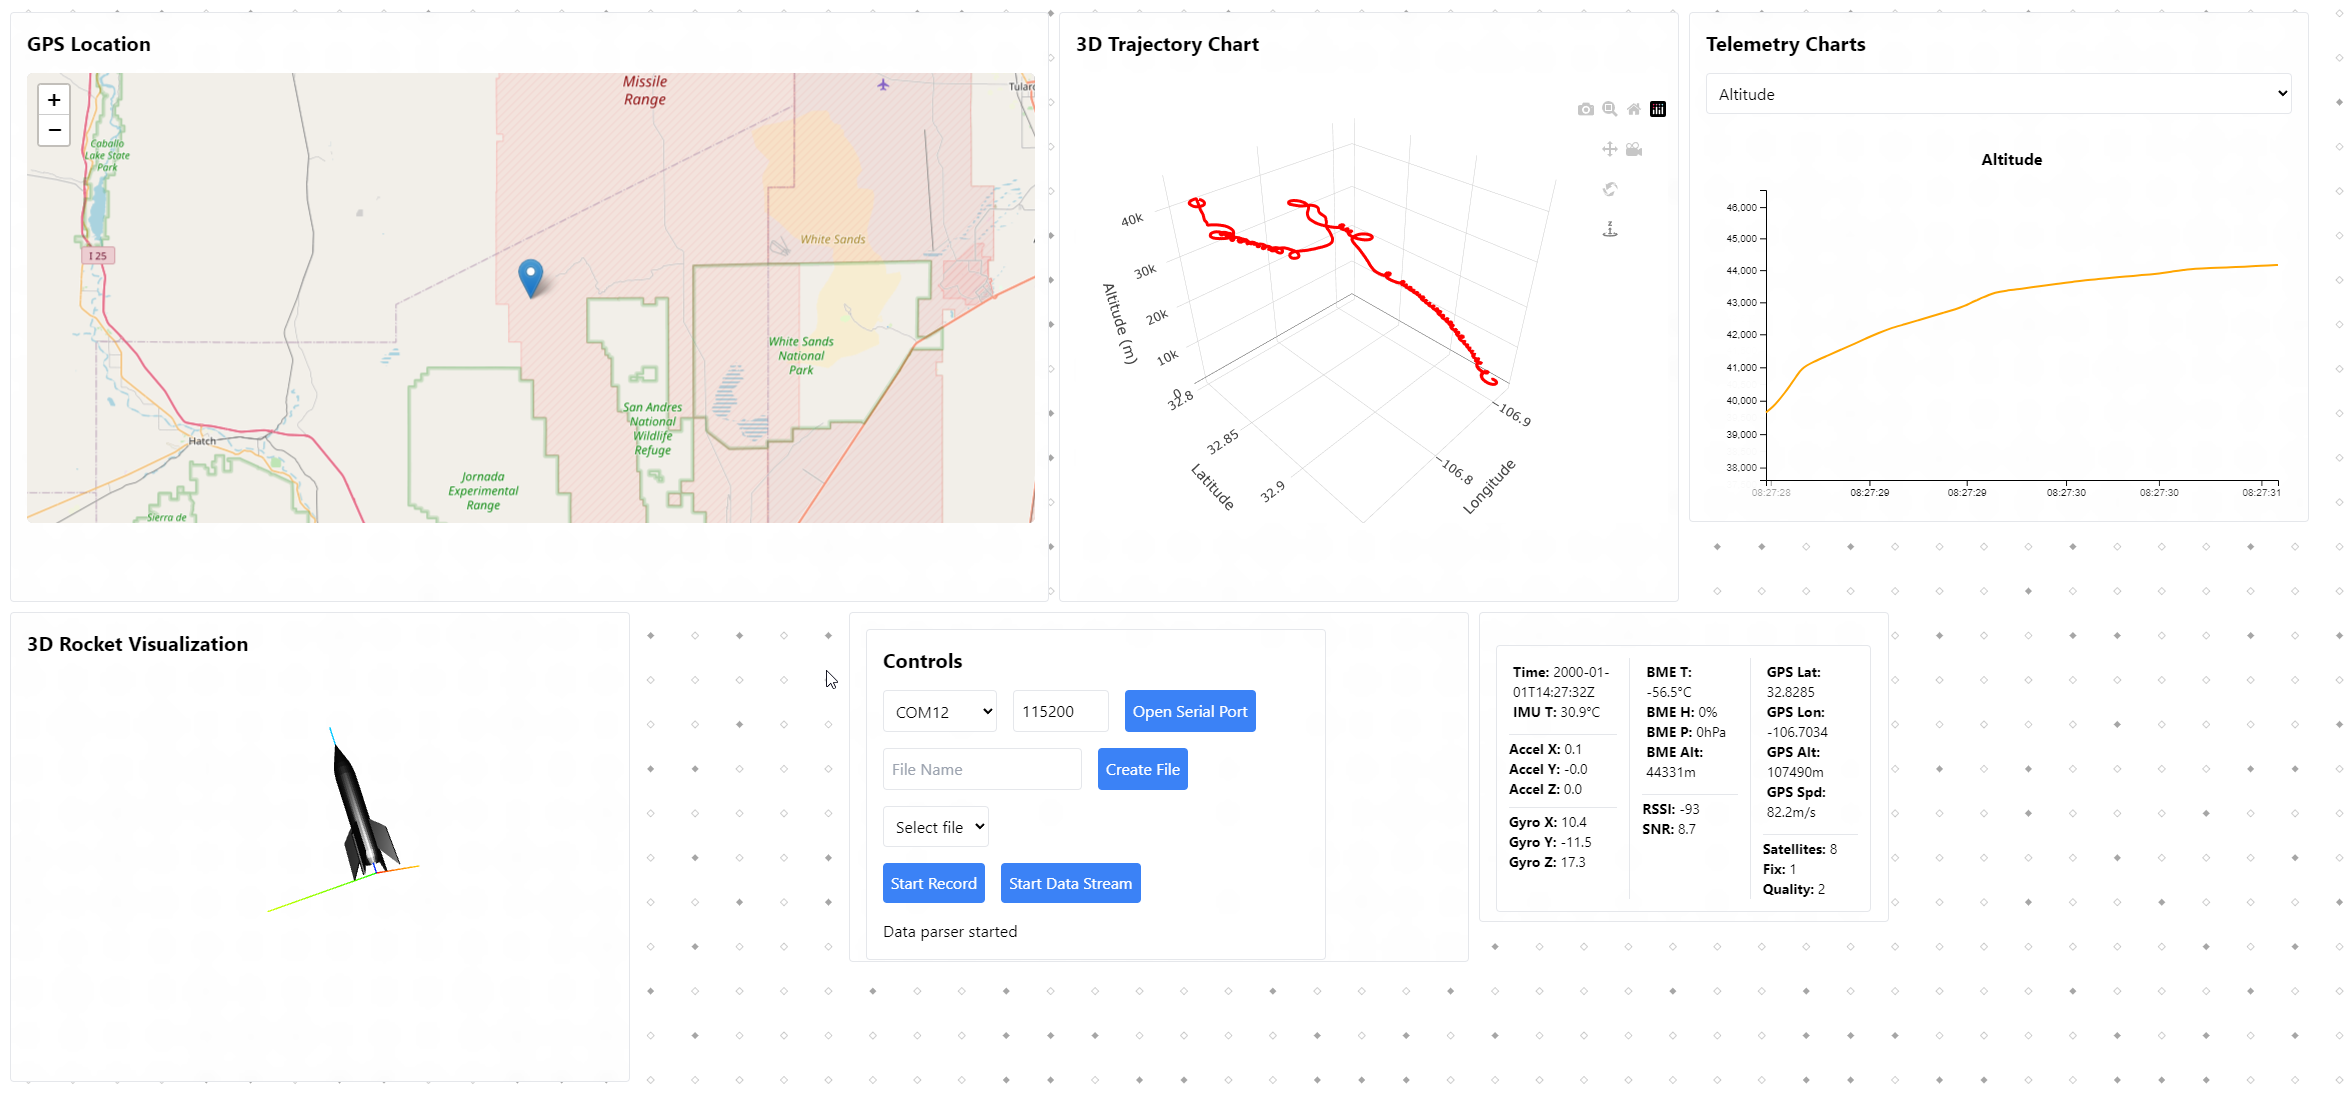Expand the COM12 serial port dropdown
Screen dimensions: 2350x1105
940,711
